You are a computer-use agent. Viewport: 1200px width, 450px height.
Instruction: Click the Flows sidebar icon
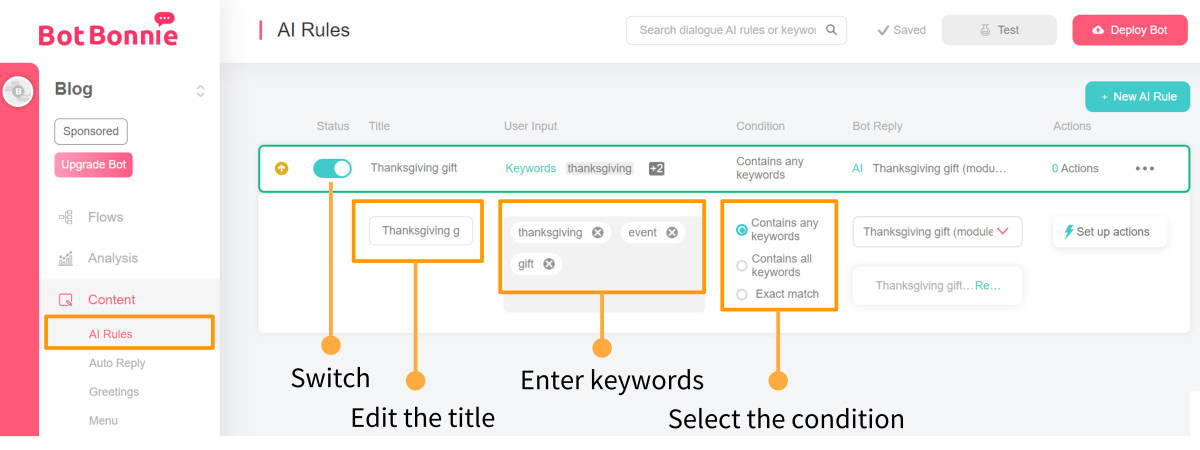point(66,217)
